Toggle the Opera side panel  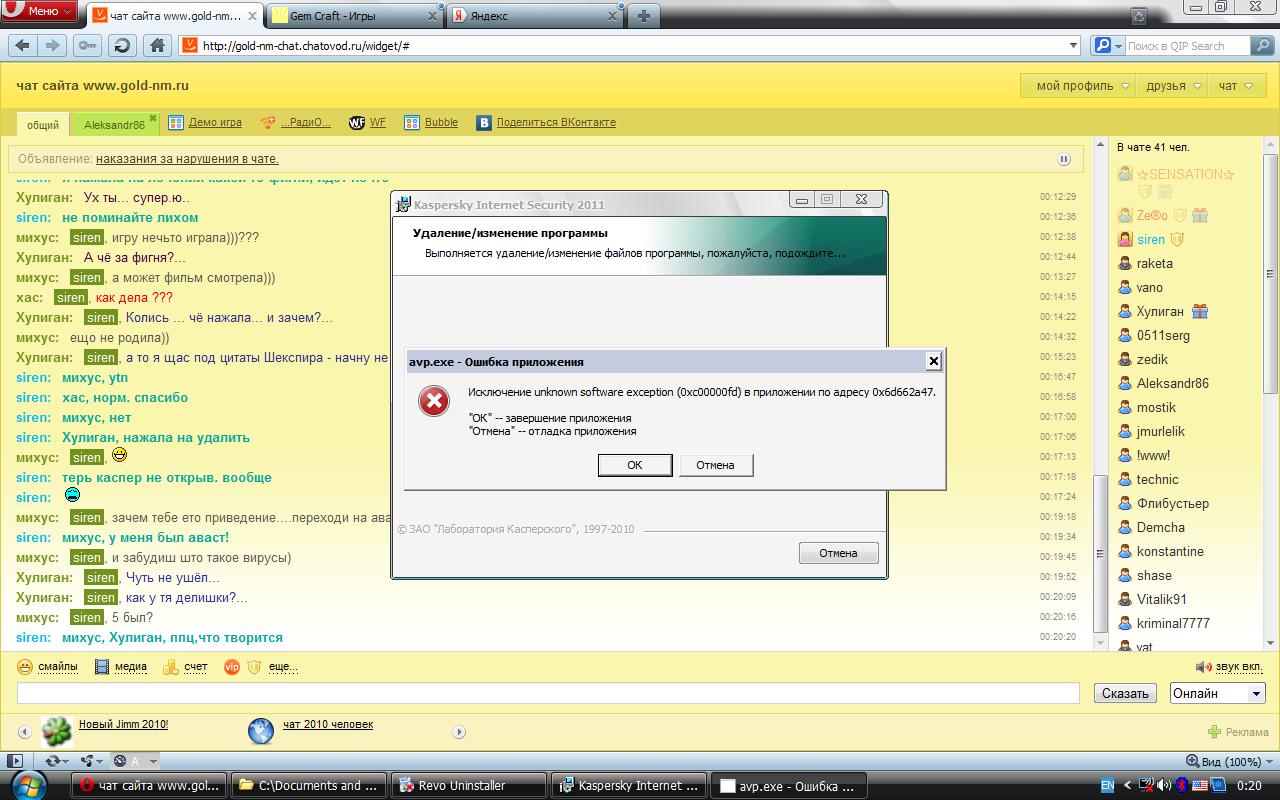(15, 761)
